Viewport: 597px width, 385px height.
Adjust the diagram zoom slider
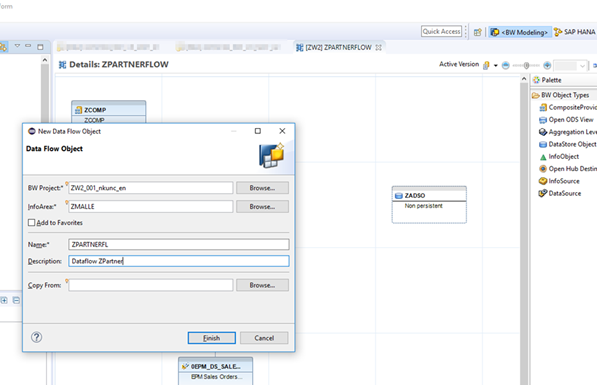coord(526,65)
